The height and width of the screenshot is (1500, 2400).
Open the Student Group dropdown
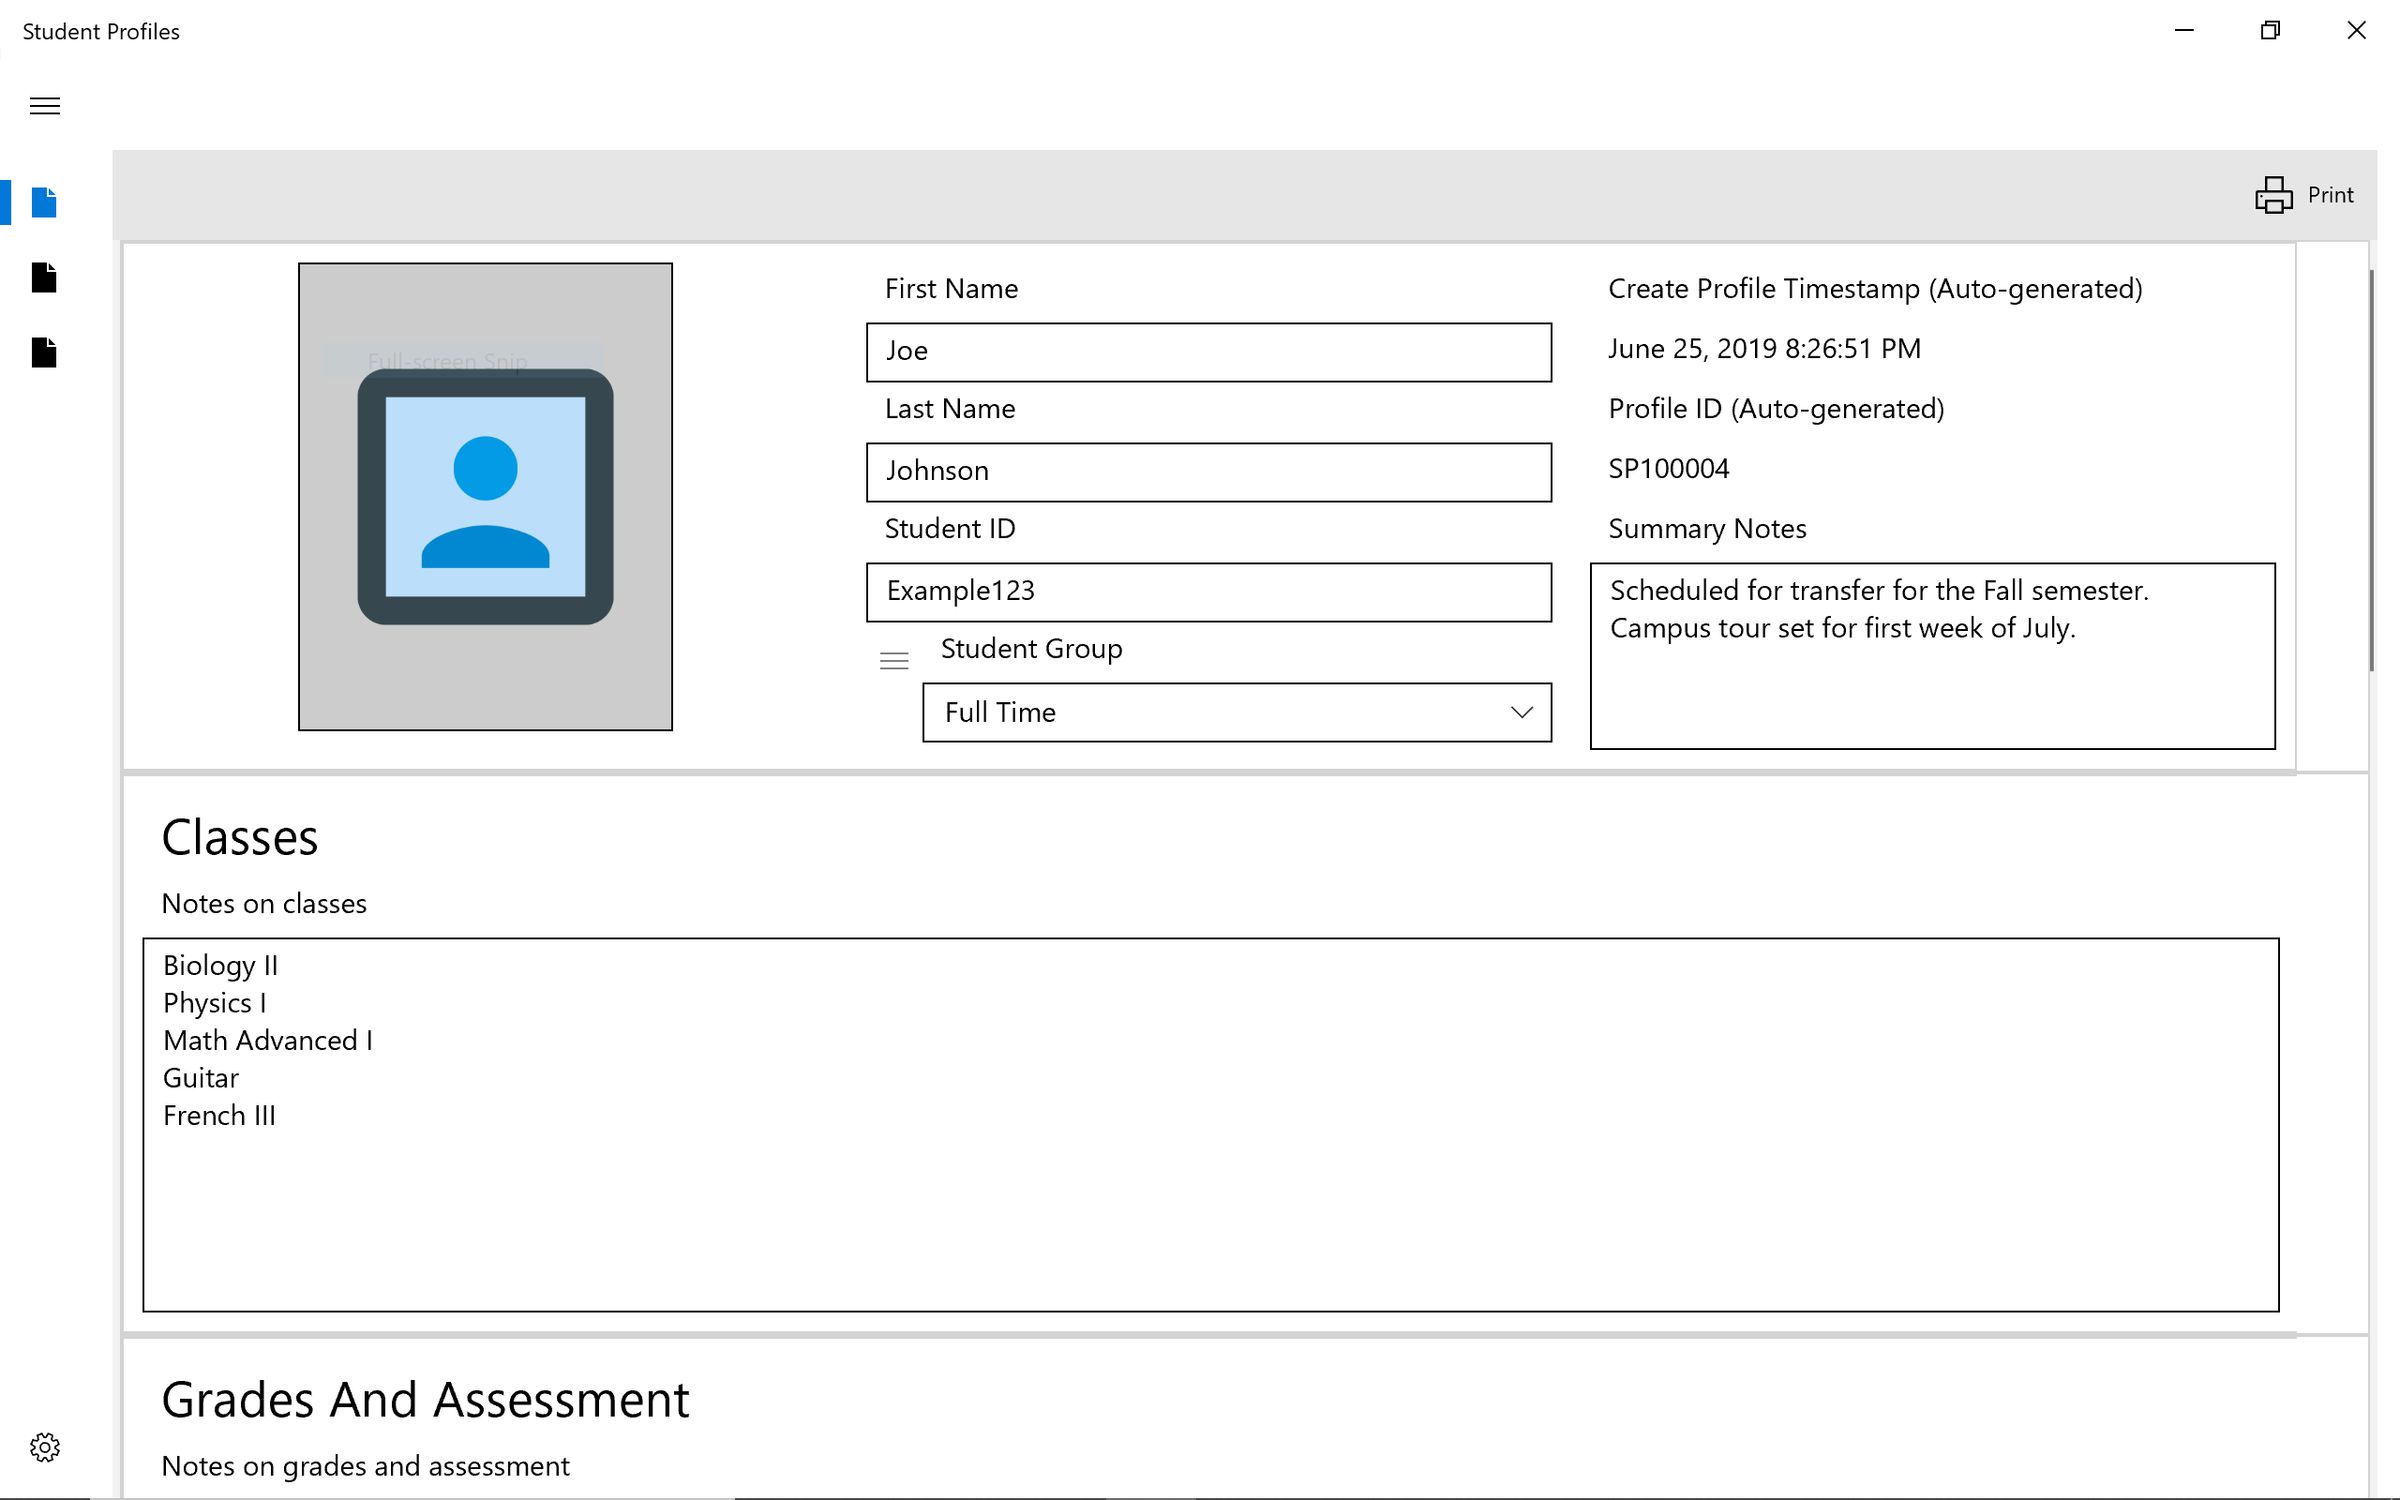pos(1236,713)
